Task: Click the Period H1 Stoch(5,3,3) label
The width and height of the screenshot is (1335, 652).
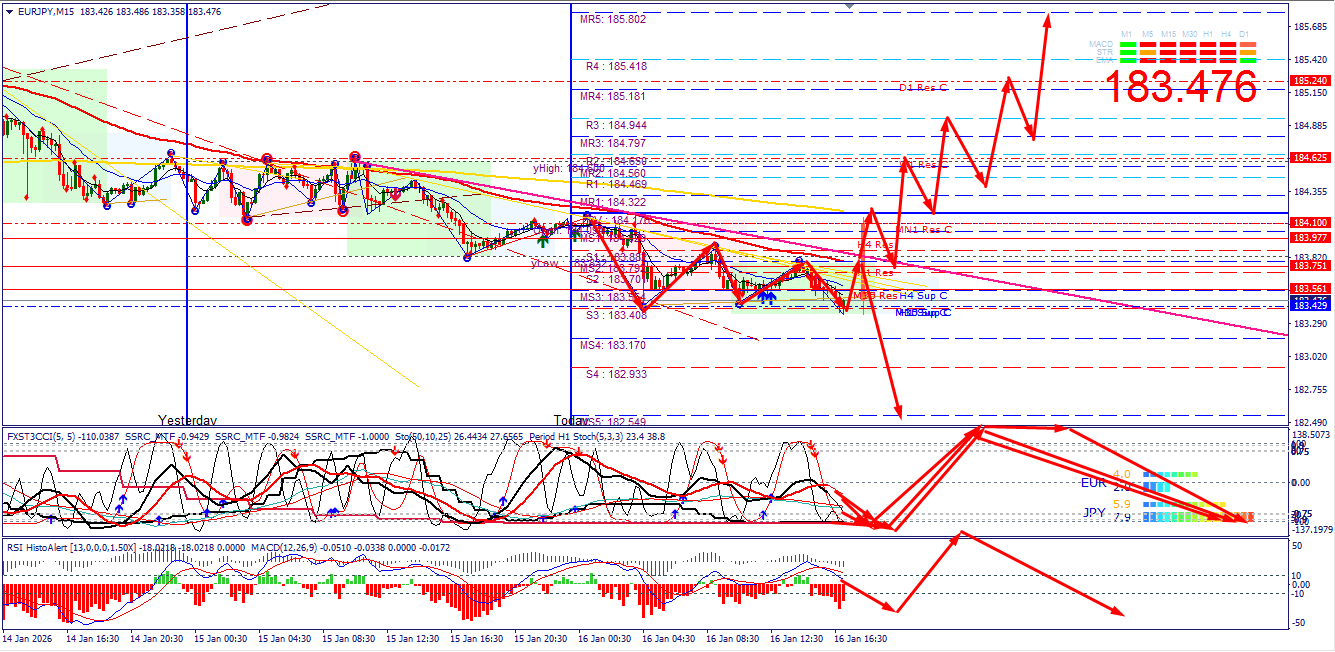Action: pyautogui.click(x=573, y=436)
